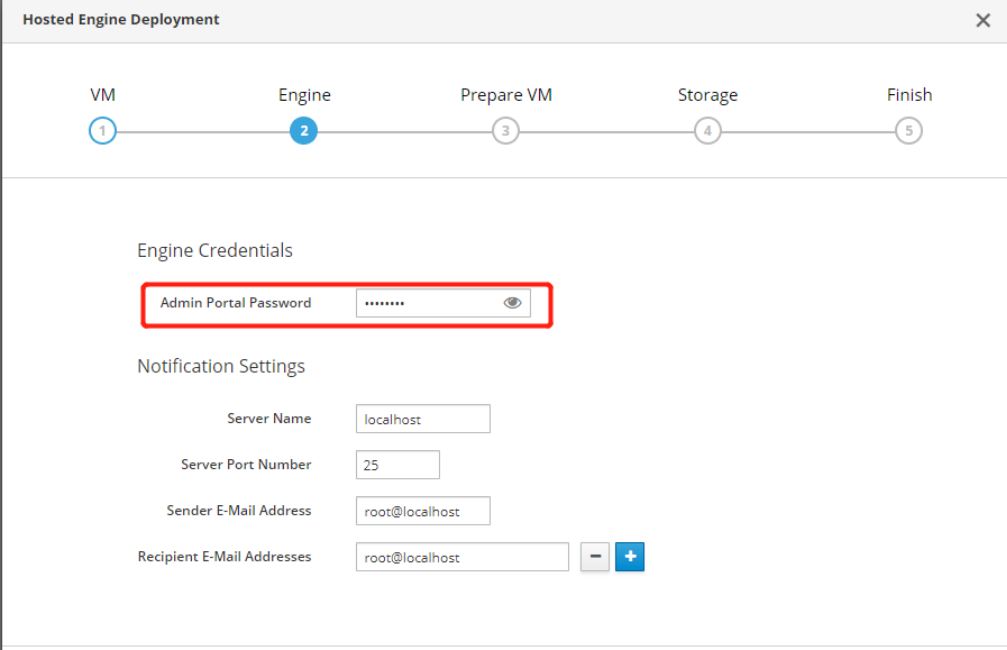This screenshot has height=650, width=1007.
Task: Show the Admin Portal password with eye icon
Action: (x=512, y=303)
